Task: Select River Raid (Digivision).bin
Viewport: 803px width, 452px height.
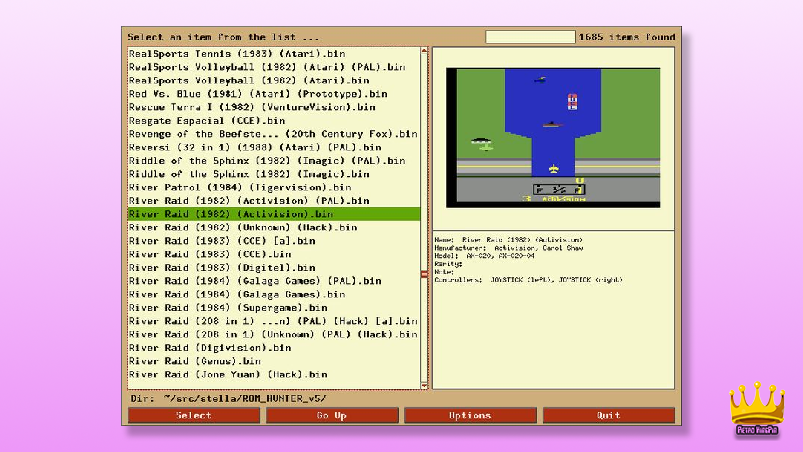Action: (274, 348)
